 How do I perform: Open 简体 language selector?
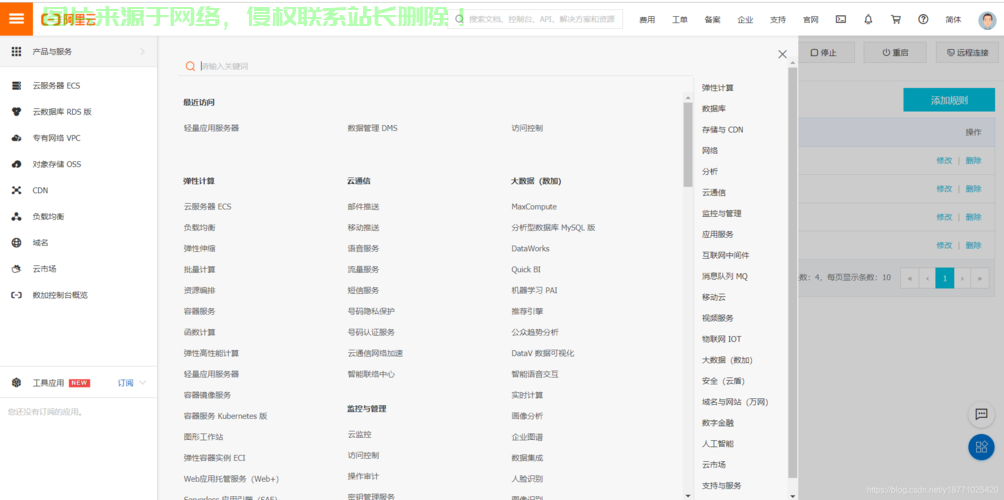click(x=953, y=20)
